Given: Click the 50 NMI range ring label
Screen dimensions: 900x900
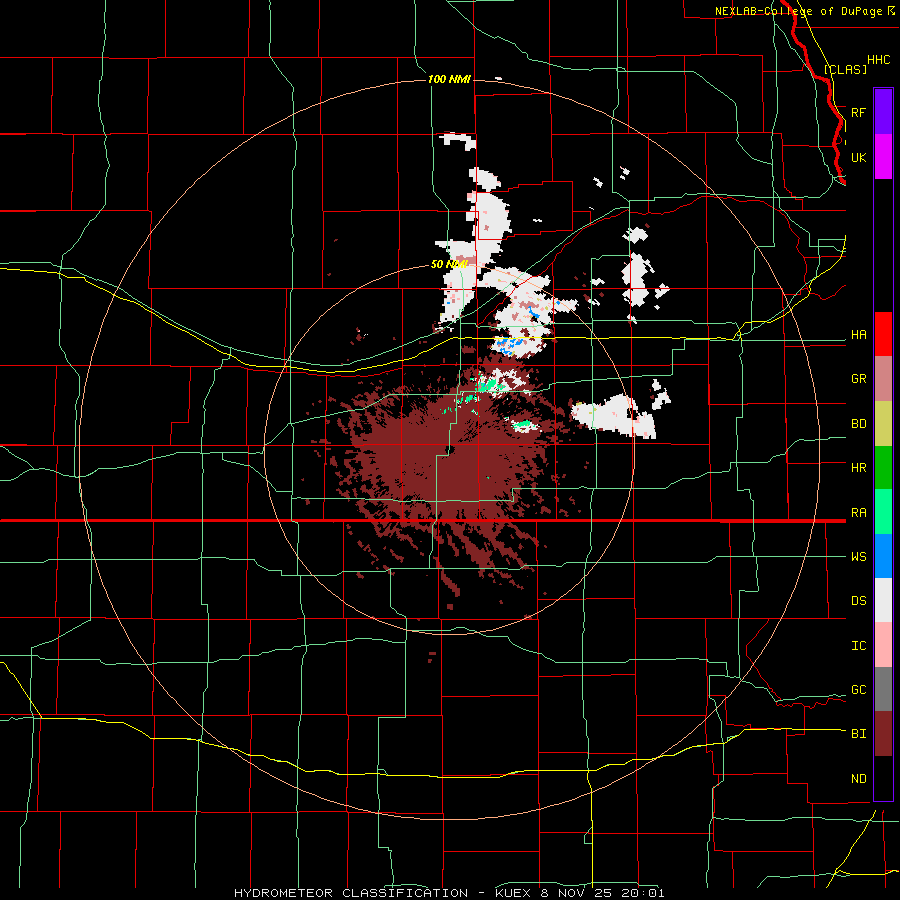Looking at the screenshot, I should coord(449,264).
